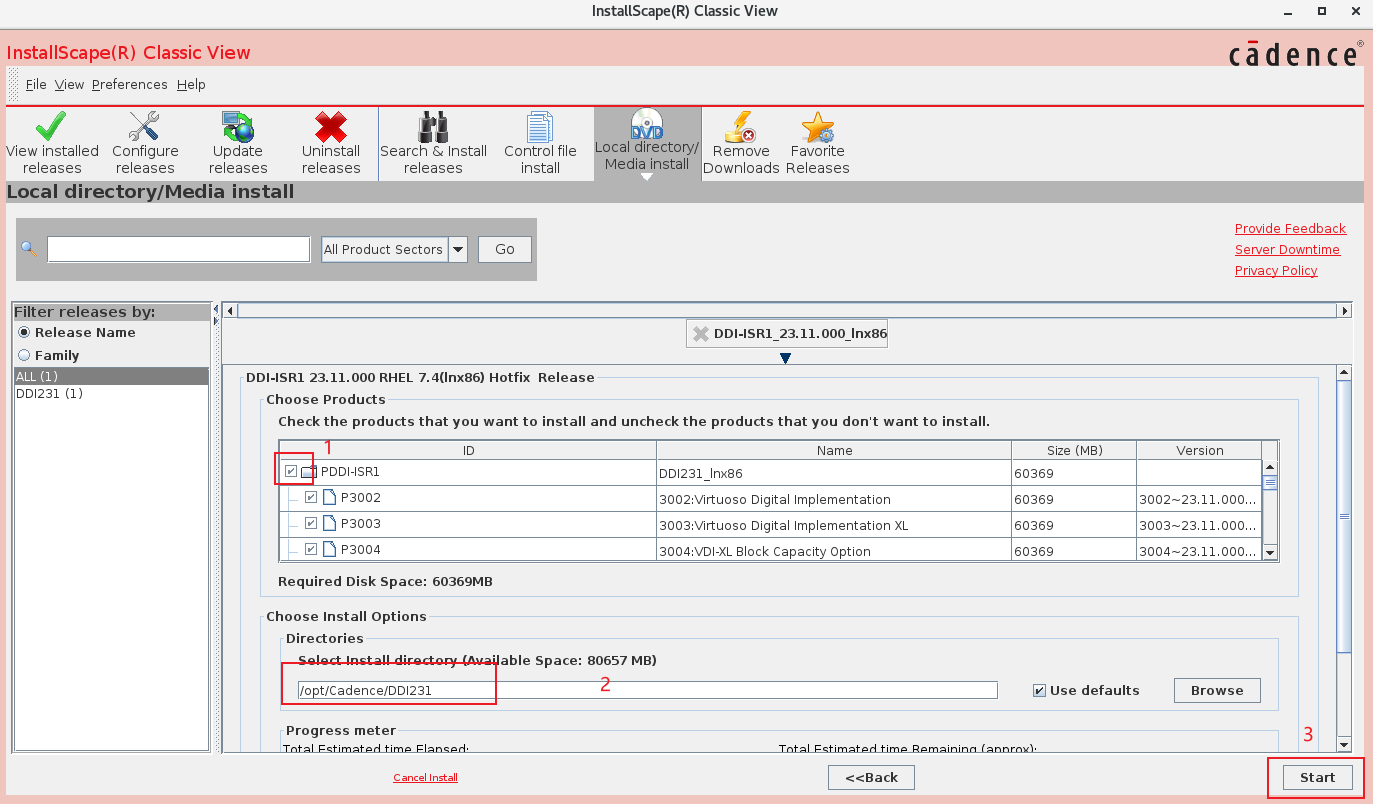Open the All Product Sectors dropdown
1373x804 pixels.
pos(457,250)
